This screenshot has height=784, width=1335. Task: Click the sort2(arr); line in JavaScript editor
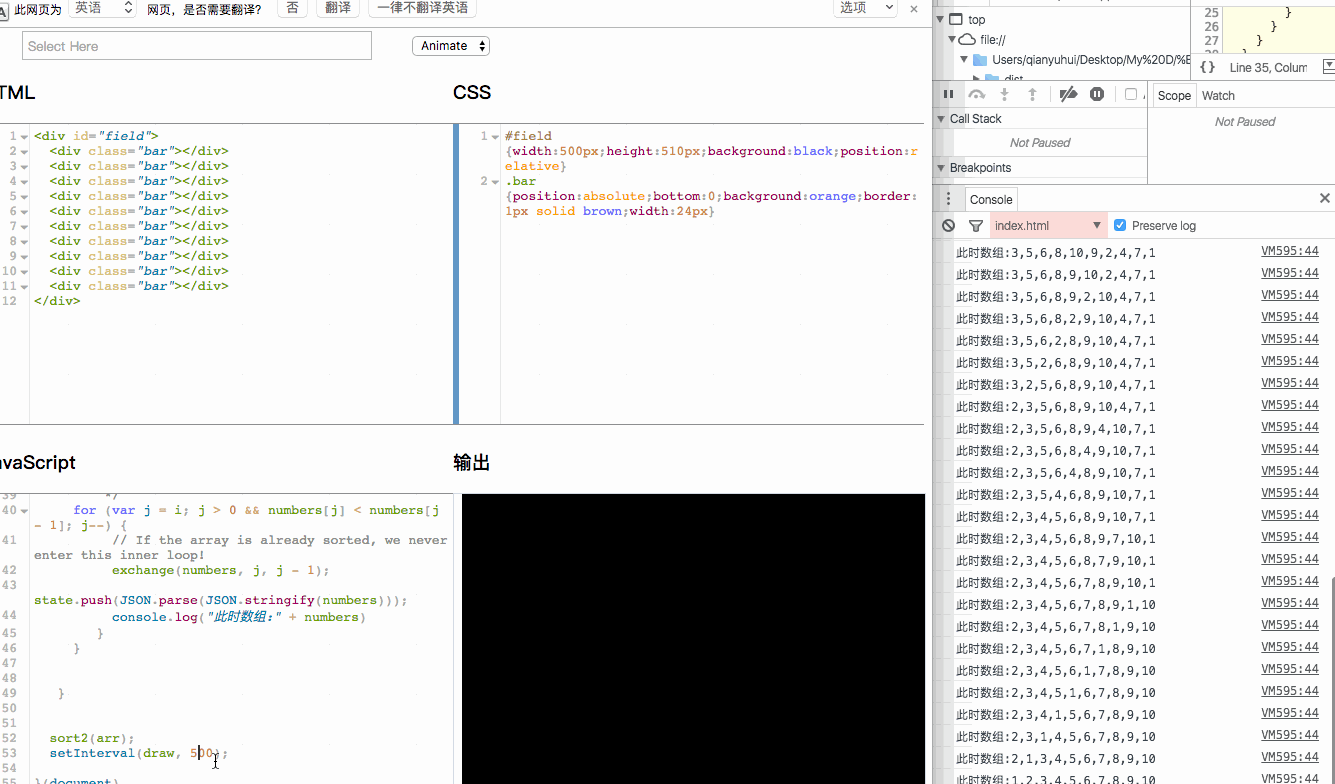(x=92, y=738)
